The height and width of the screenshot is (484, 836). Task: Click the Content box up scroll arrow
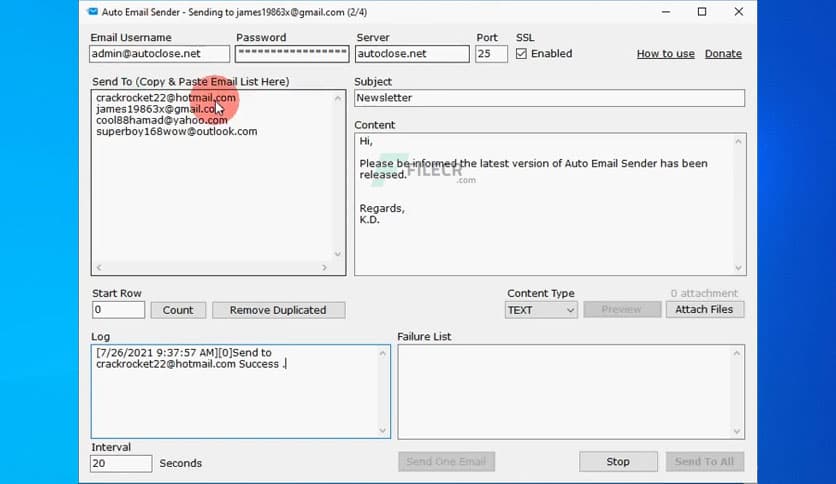[x=738, y=141]
